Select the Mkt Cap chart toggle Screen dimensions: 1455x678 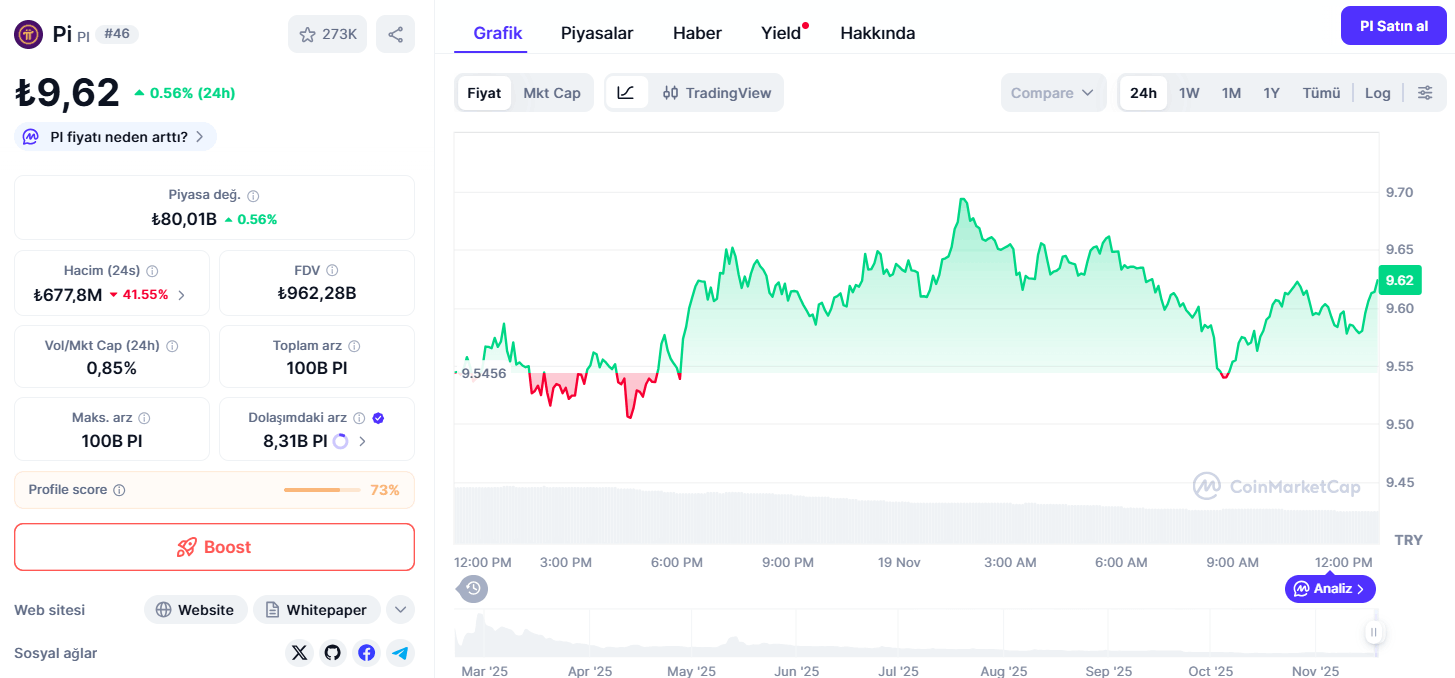(552, 93)
